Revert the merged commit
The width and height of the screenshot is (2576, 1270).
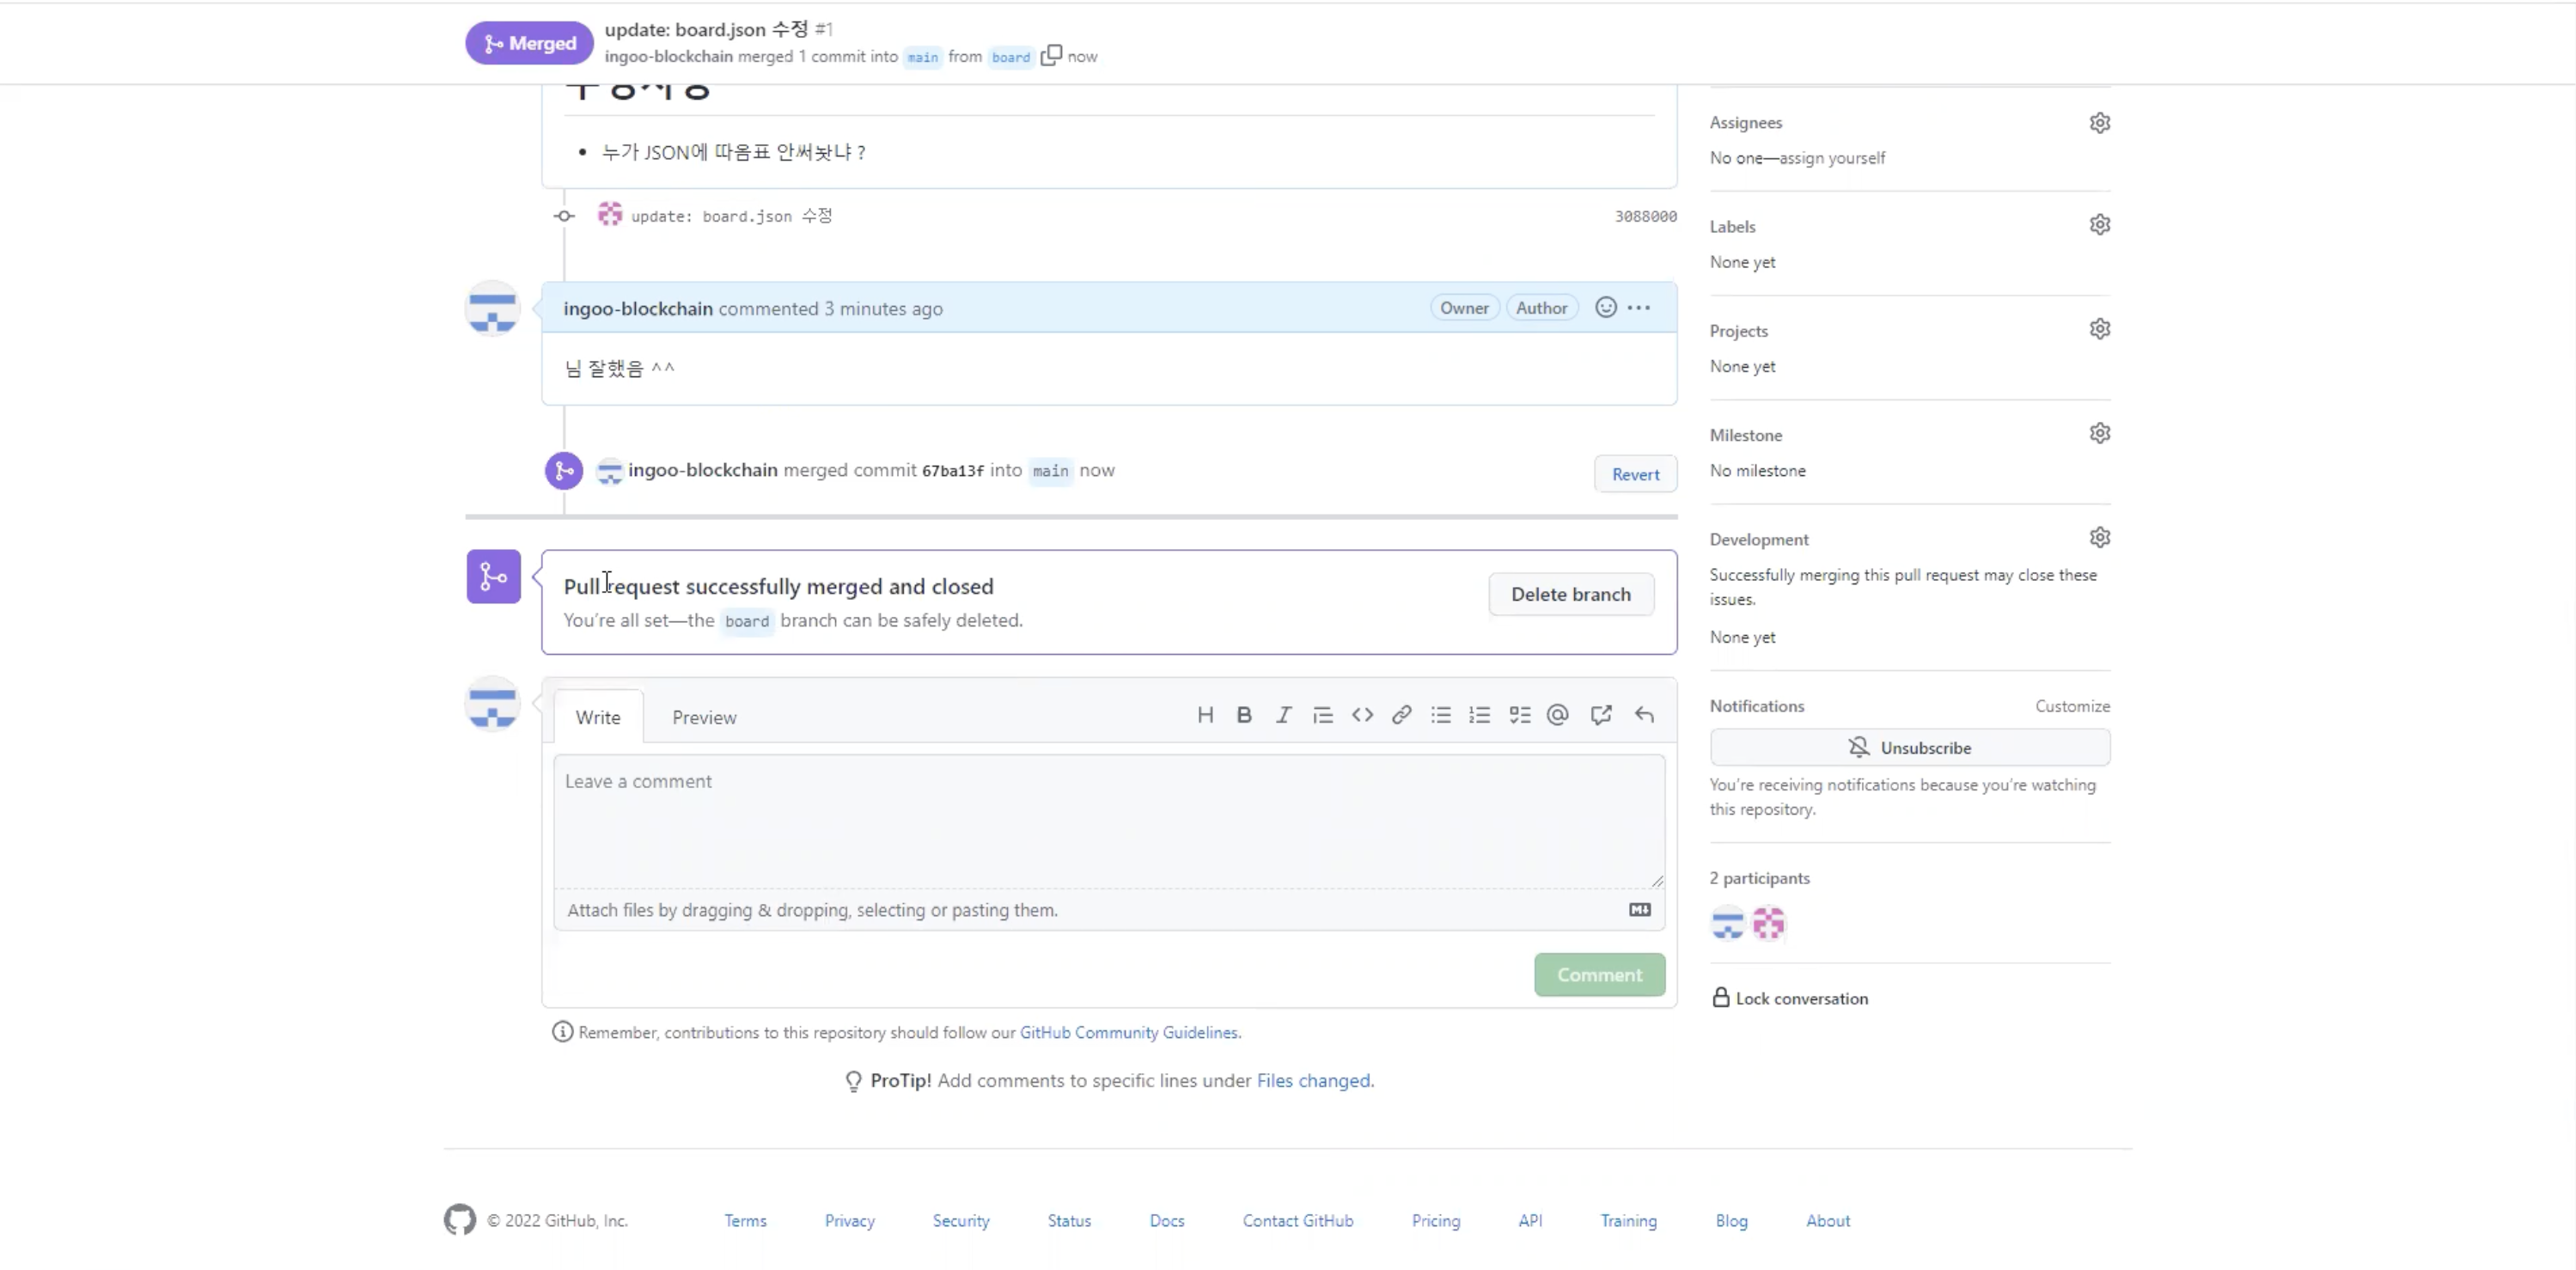pos(1635,475)
